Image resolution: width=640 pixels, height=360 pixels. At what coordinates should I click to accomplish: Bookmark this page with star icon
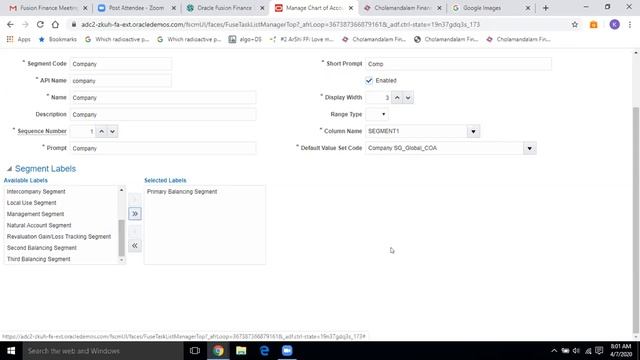[575, 24]
